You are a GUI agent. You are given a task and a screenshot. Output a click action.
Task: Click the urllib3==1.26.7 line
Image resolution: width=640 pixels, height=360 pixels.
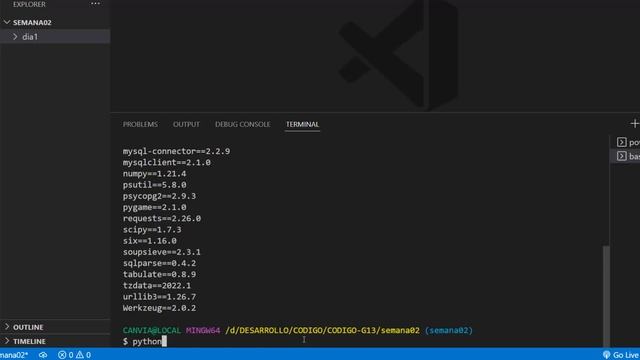(159, 297)
